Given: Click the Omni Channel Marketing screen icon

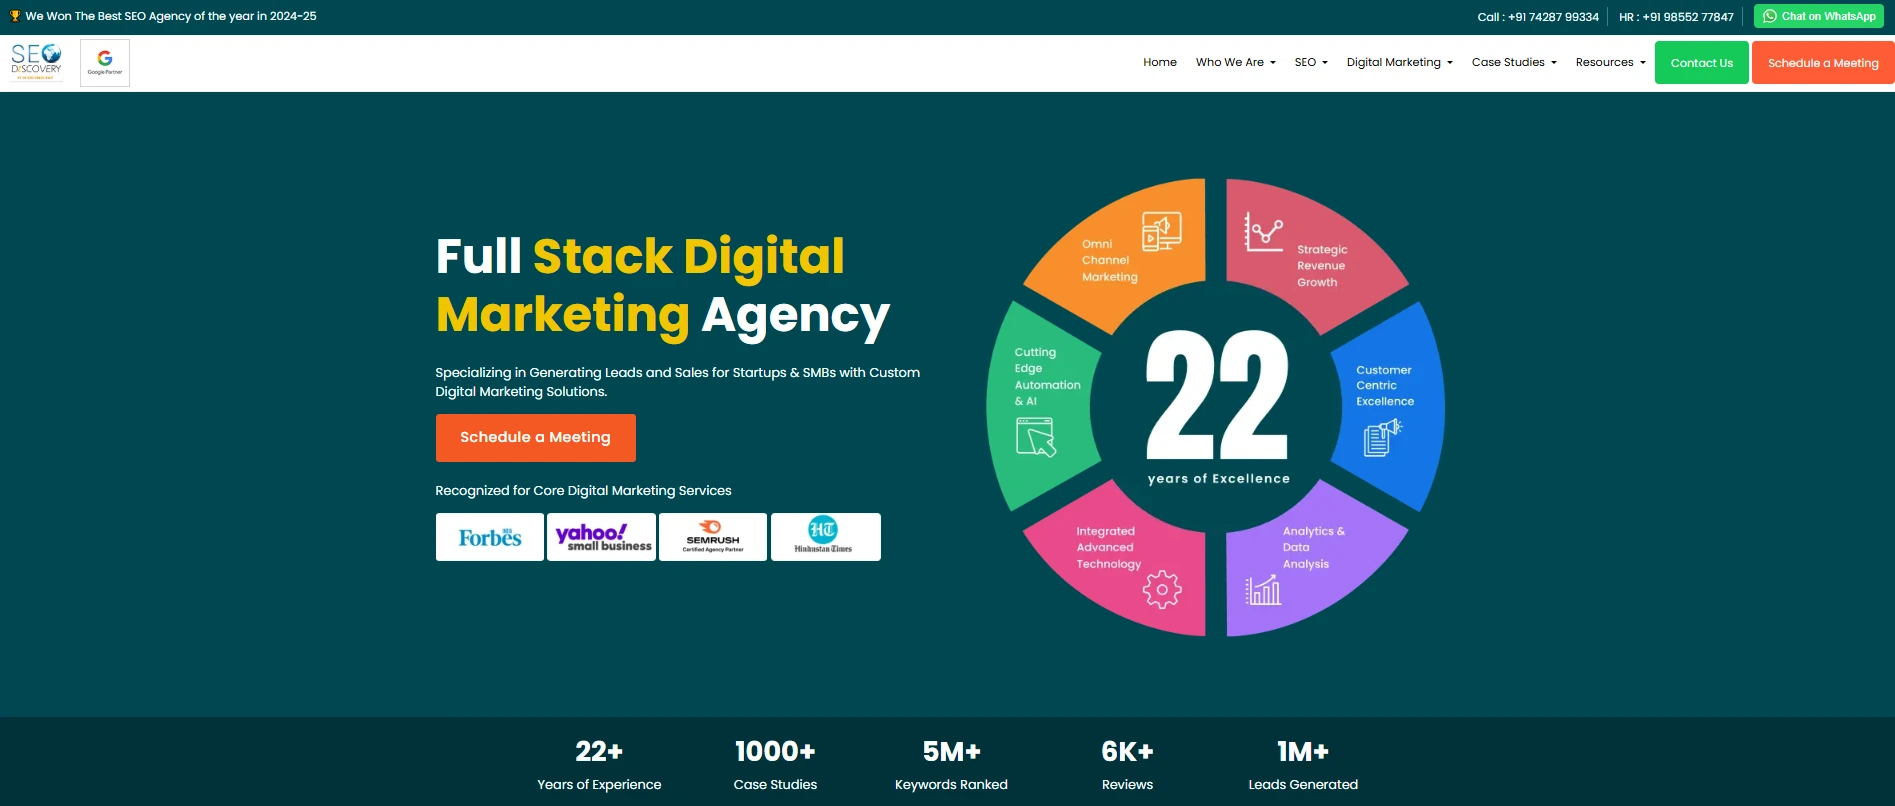Looking at the screenshot, I should 1161,231.
